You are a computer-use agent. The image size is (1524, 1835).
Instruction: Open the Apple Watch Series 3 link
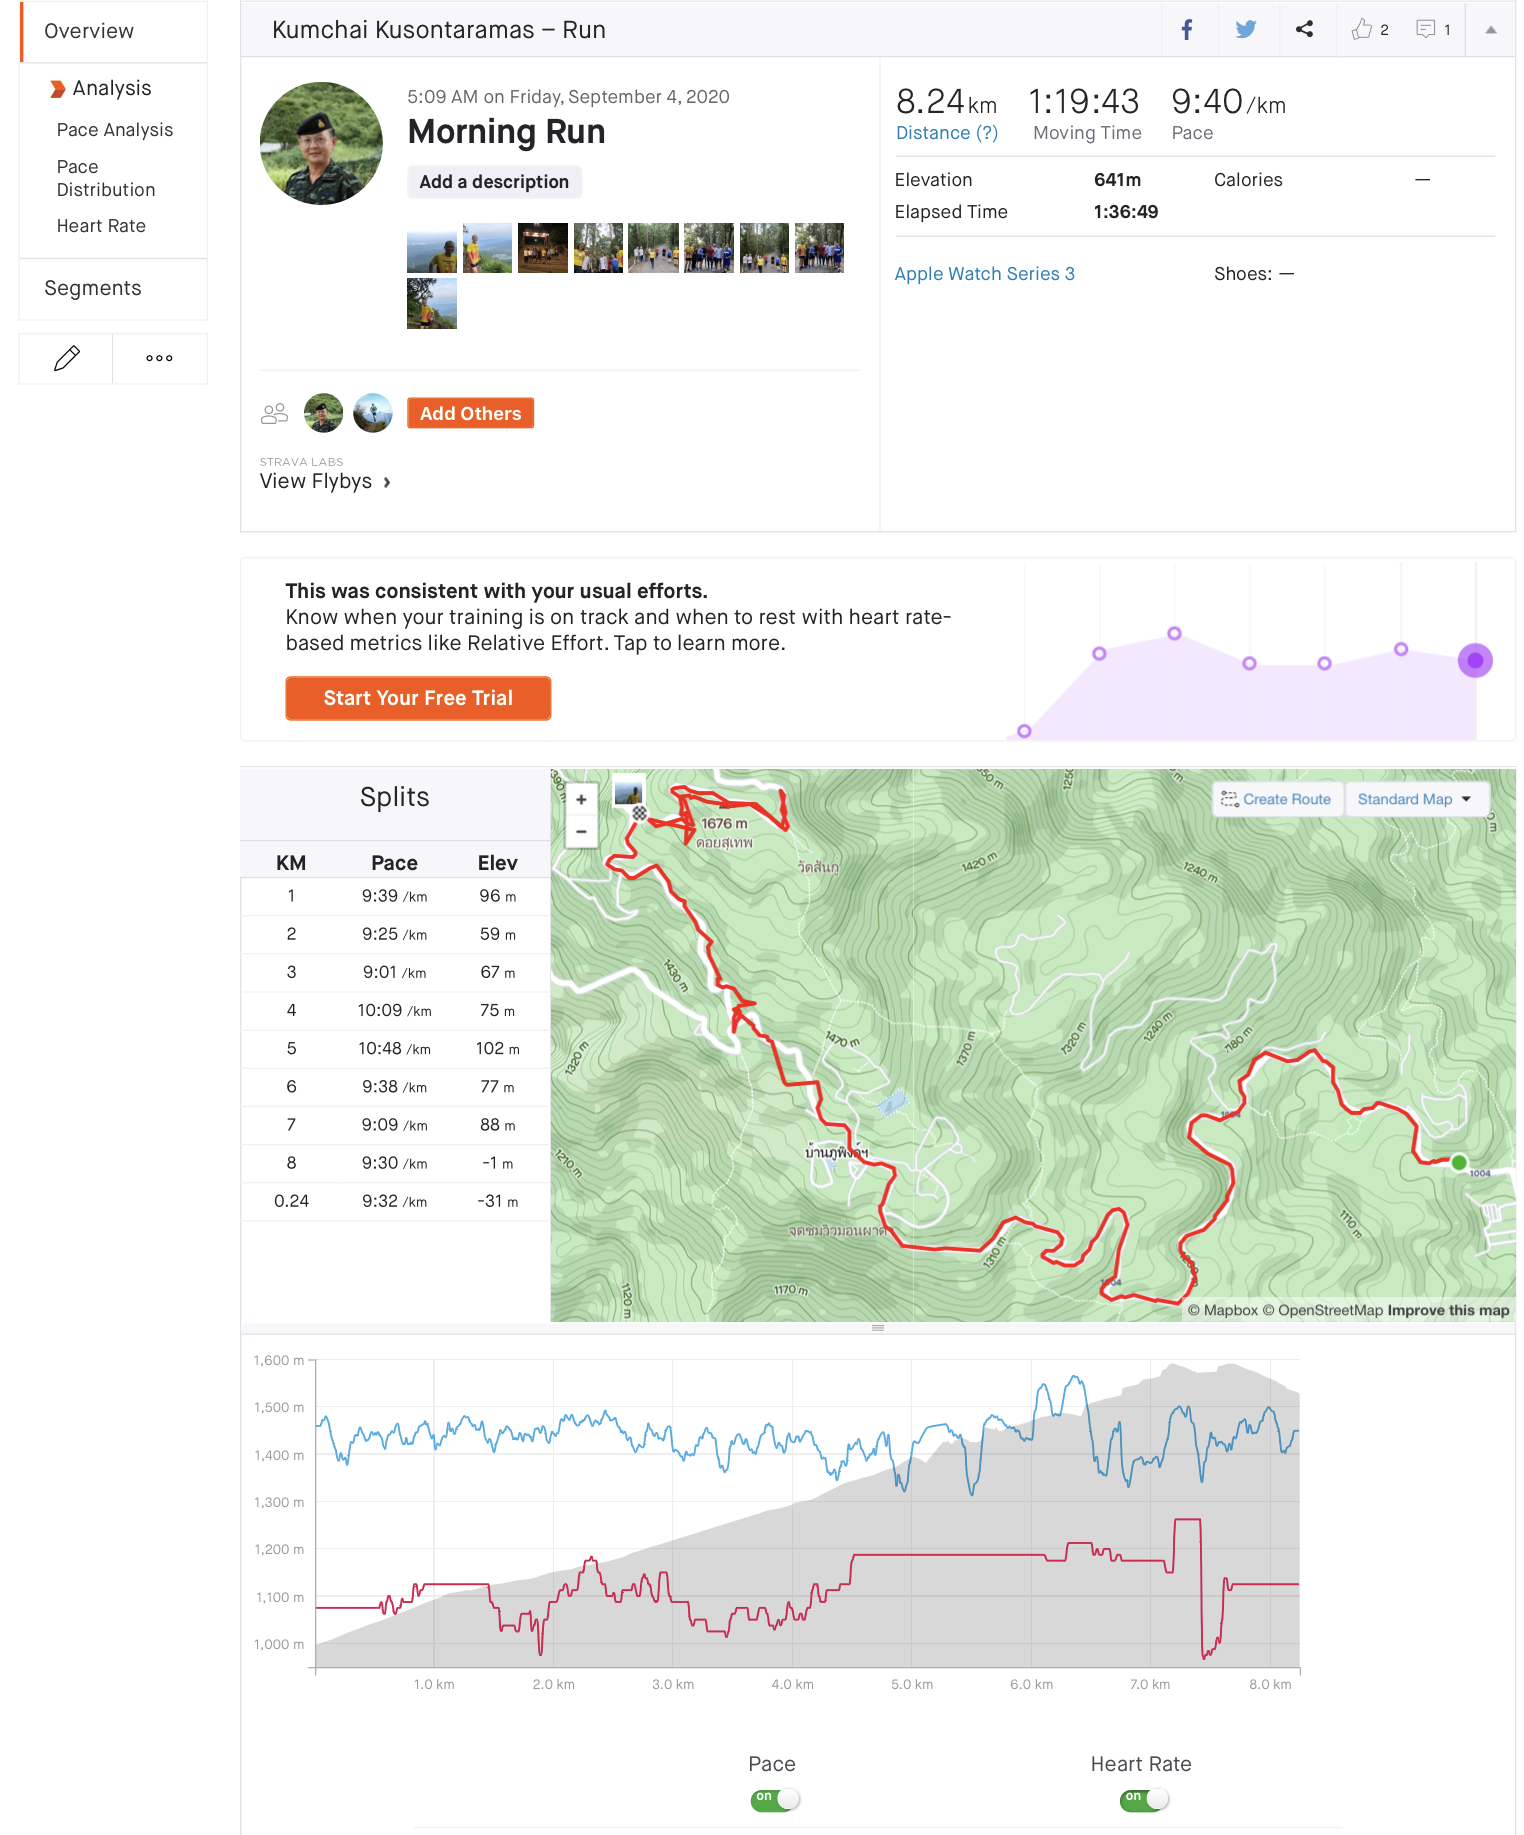pos(984,274)
